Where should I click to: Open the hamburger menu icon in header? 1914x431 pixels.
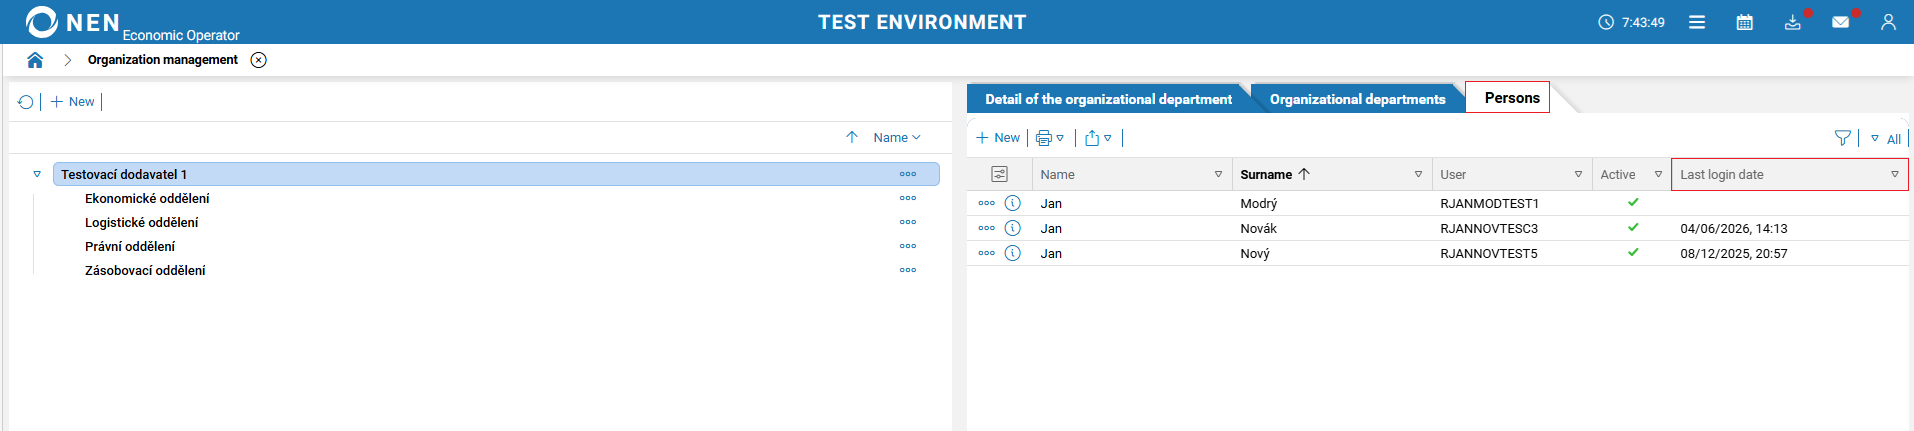tap(1697, 22)
